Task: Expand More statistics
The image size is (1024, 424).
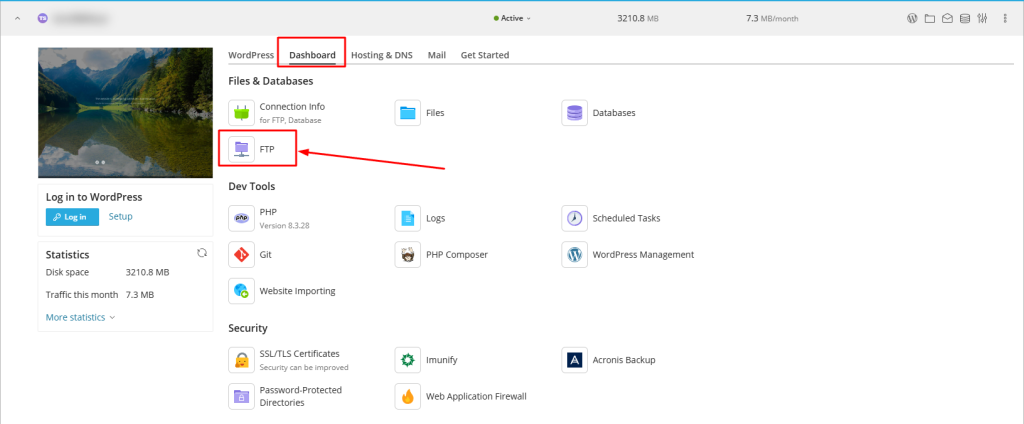Action: (x=80, y=317)
